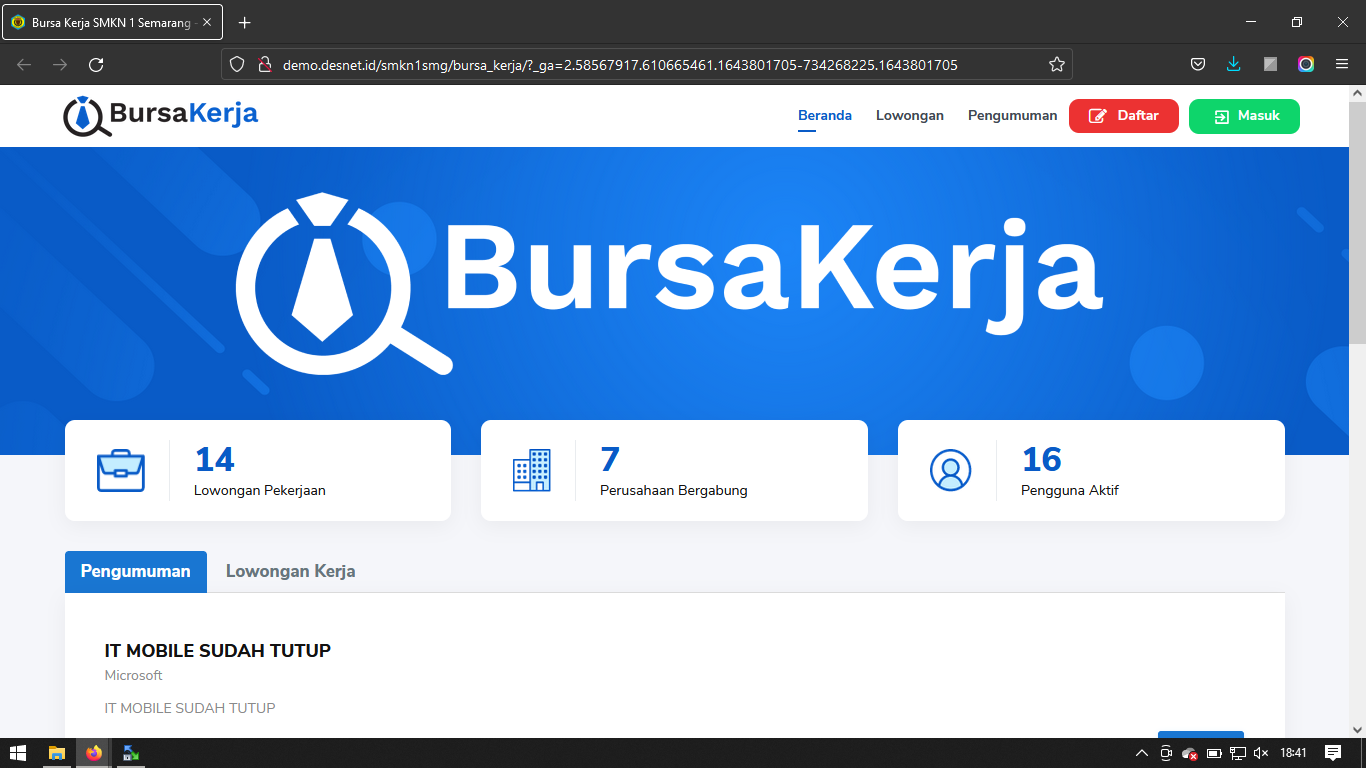Switch to the Lowongan Kerja tab
The width and height of the screenshot is (1366, 768).
290,572
